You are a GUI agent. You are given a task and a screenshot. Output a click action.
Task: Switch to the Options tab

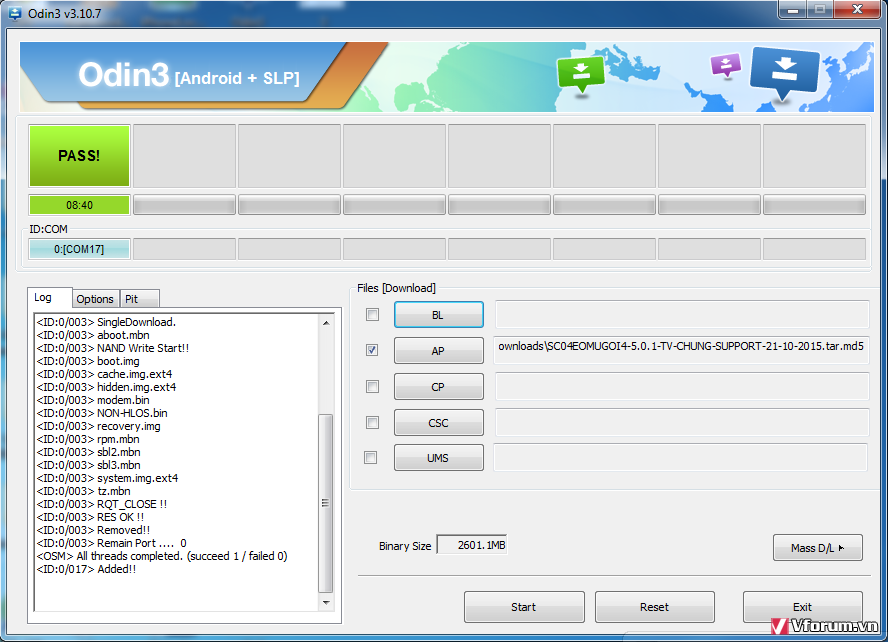pyautogui.click(x=95, y=299)
